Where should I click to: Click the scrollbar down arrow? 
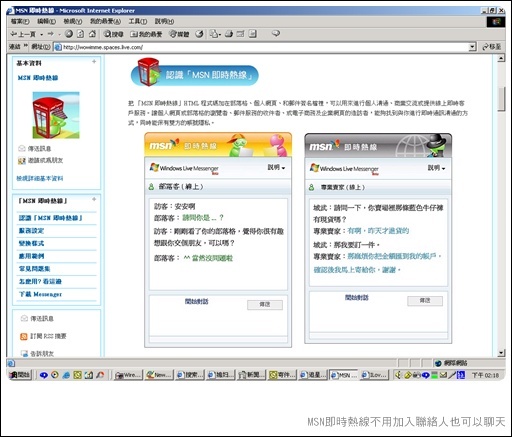501,353
